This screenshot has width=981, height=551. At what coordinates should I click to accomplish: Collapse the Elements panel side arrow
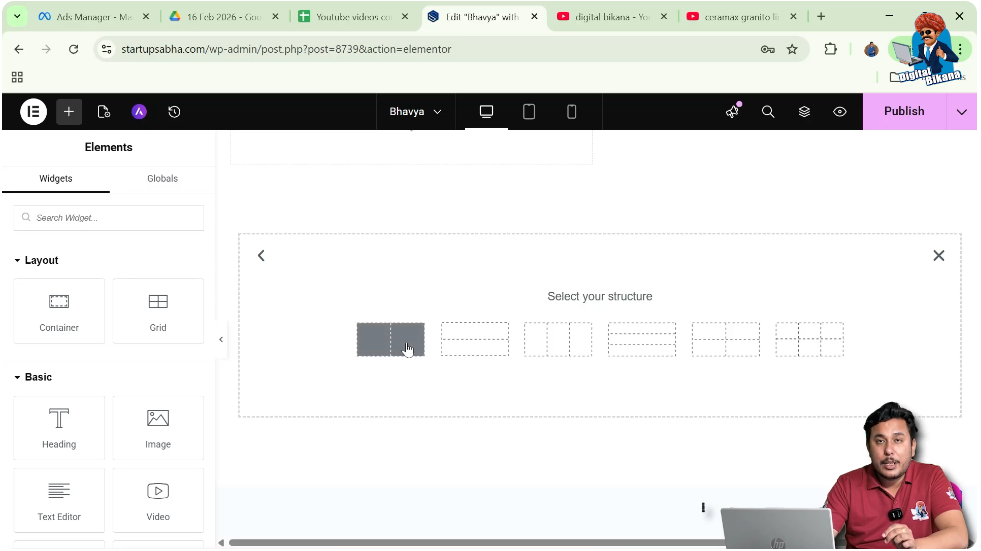click(x=221, y=340)
